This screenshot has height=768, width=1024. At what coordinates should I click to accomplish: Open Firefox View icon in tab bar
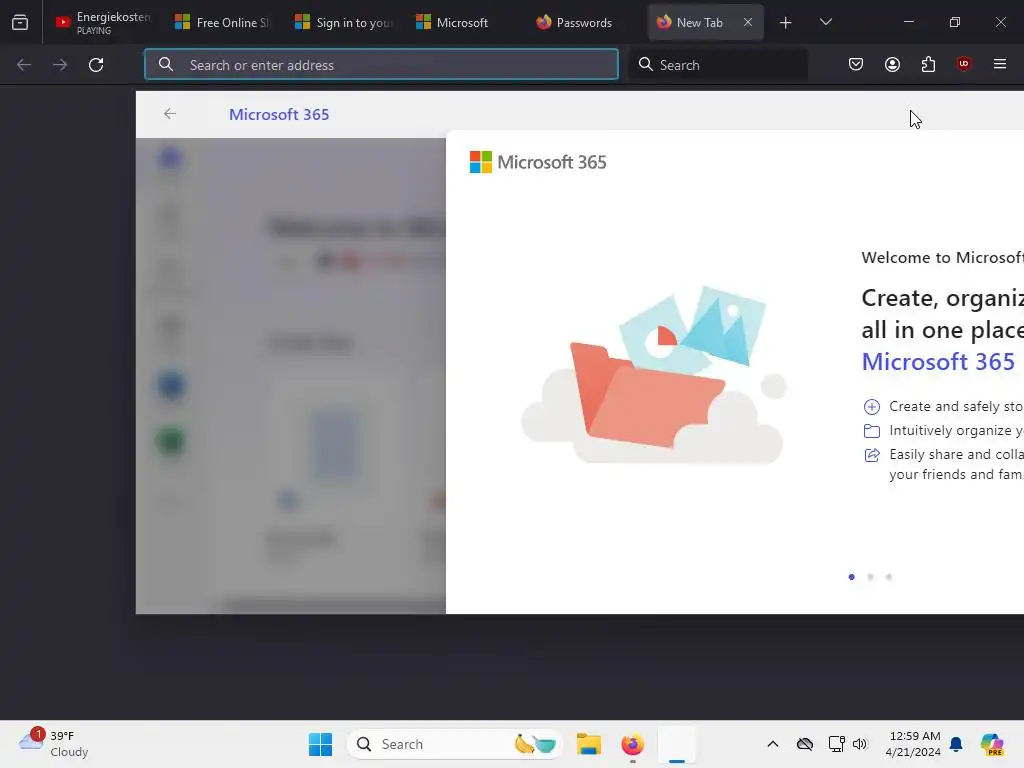coord(20,22)
